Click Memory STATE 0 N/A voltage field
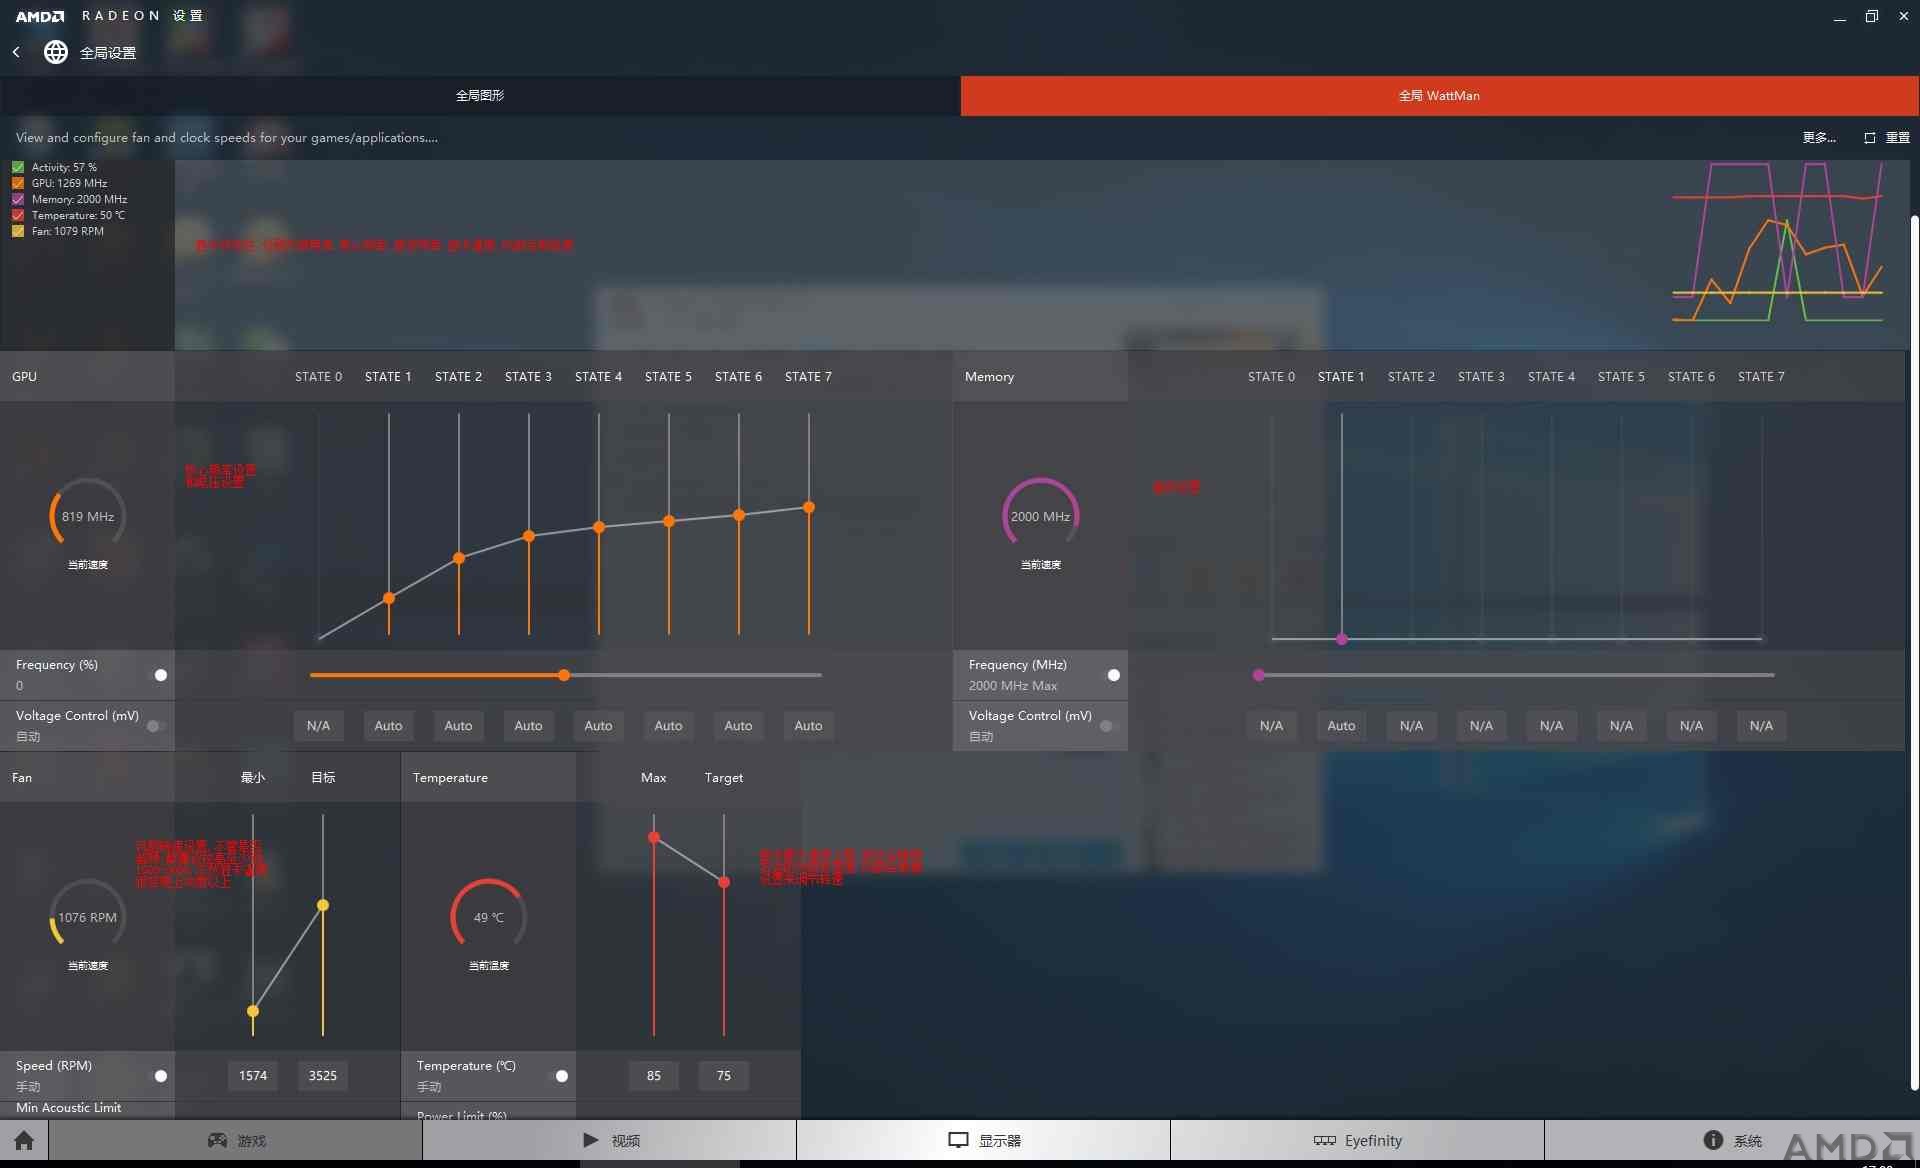This screenshot has width=1920, height=1168. pos(1271,726)
